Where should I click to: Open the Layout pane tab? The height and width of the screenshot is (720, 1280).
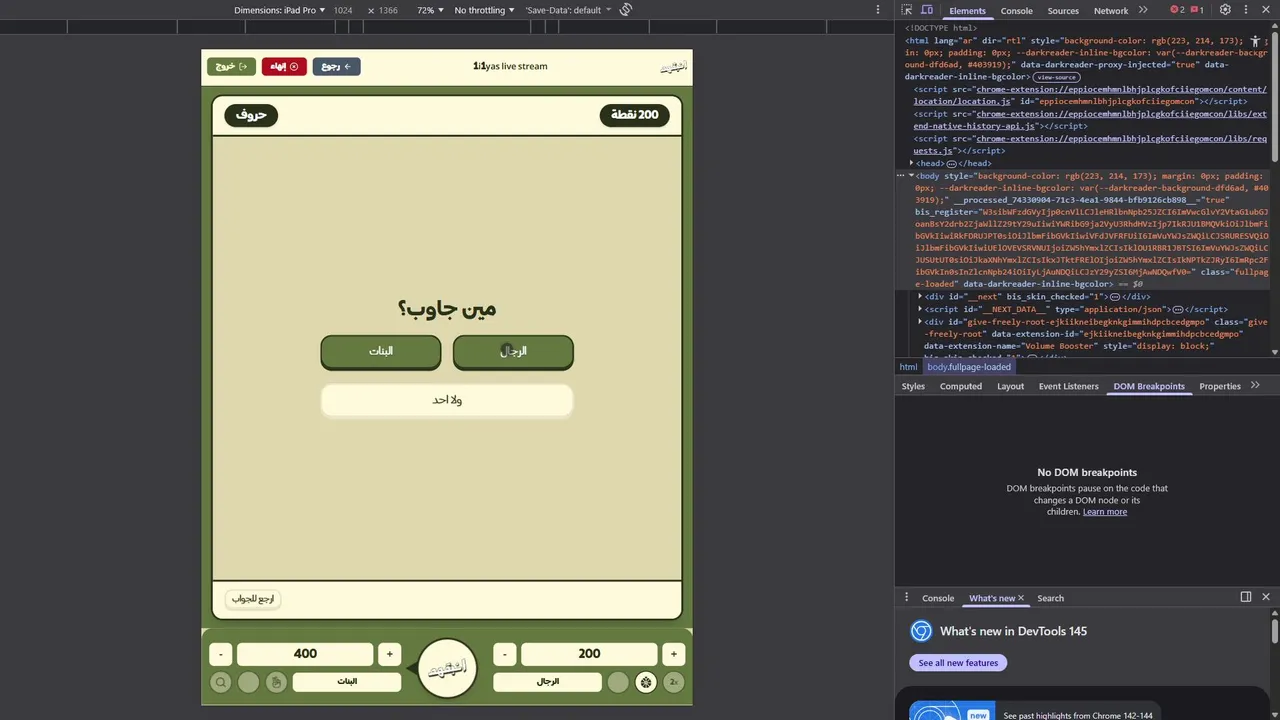[1010, 386]
